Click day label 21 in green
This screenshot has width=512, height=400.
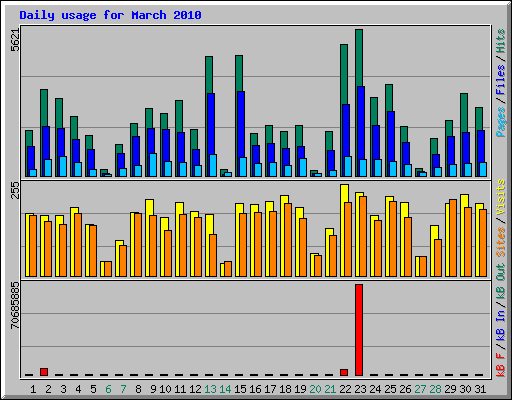331,389
